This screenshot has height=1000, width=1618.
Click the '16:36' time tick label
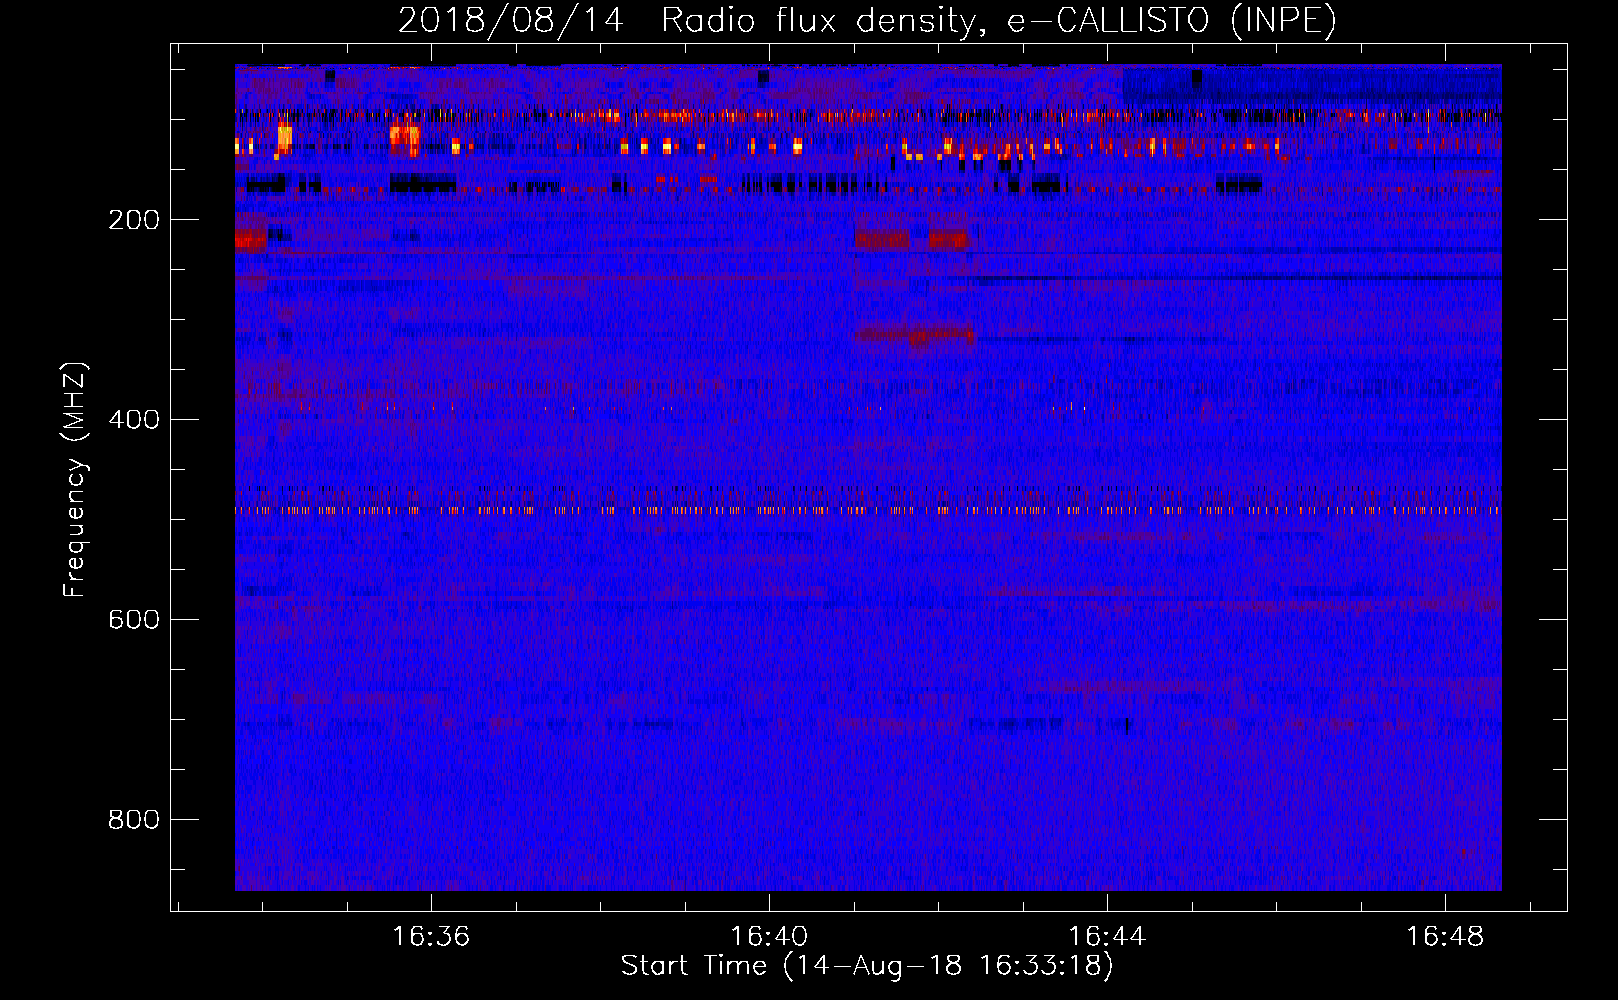pyautogui.click(x=431, y=937)
